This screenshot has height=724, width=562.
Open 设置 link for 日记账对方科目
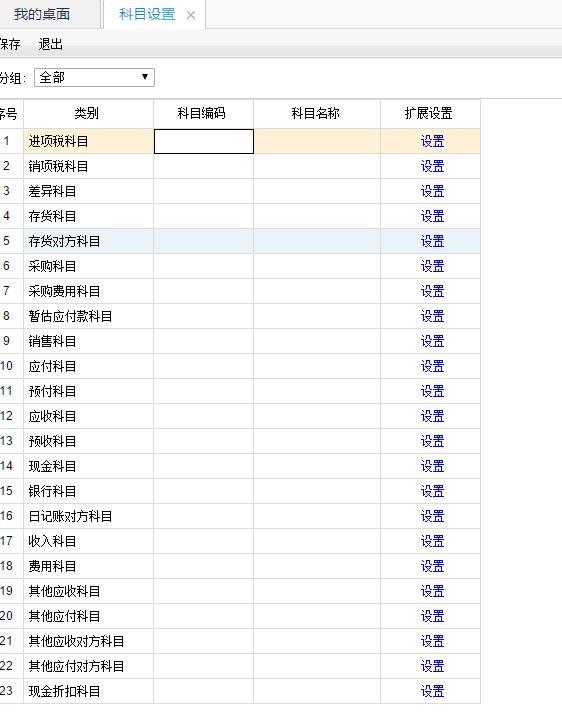point(432,516)
